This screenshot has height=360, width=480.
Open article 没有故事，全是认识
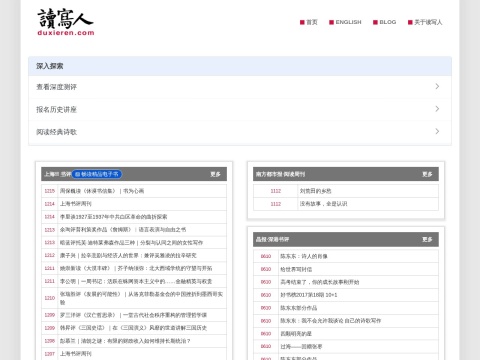(323, 204)
